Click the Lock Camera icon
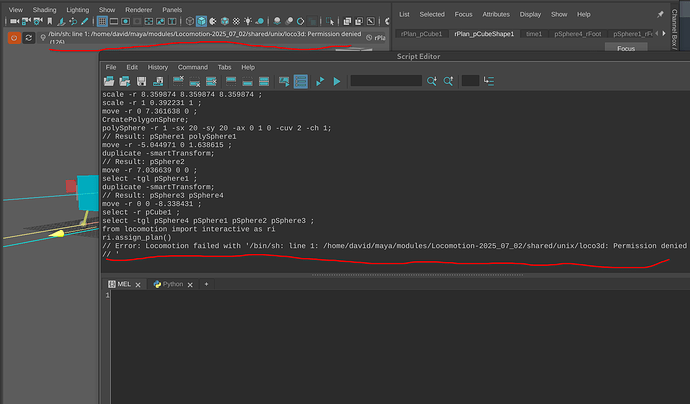The height and width of the screenshot is (404, 690). pos(26,21)
